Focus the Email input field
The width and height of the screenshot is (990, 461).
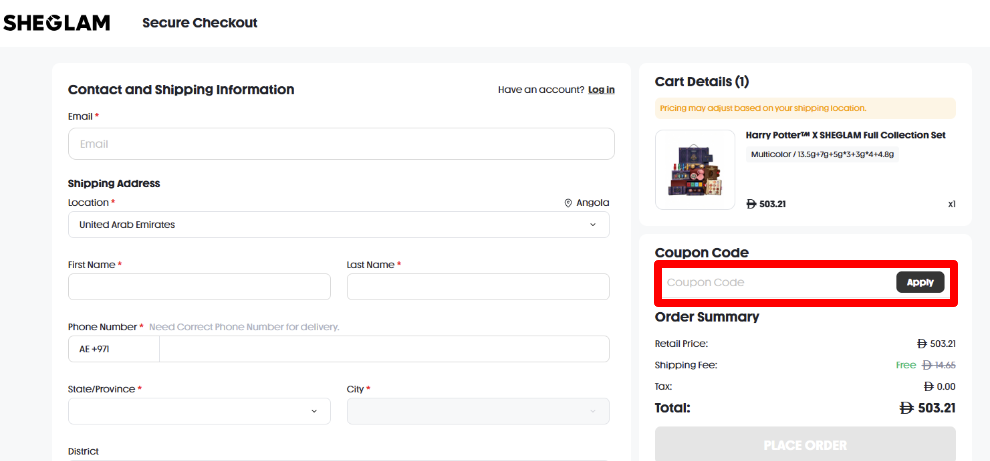point(341,144)
